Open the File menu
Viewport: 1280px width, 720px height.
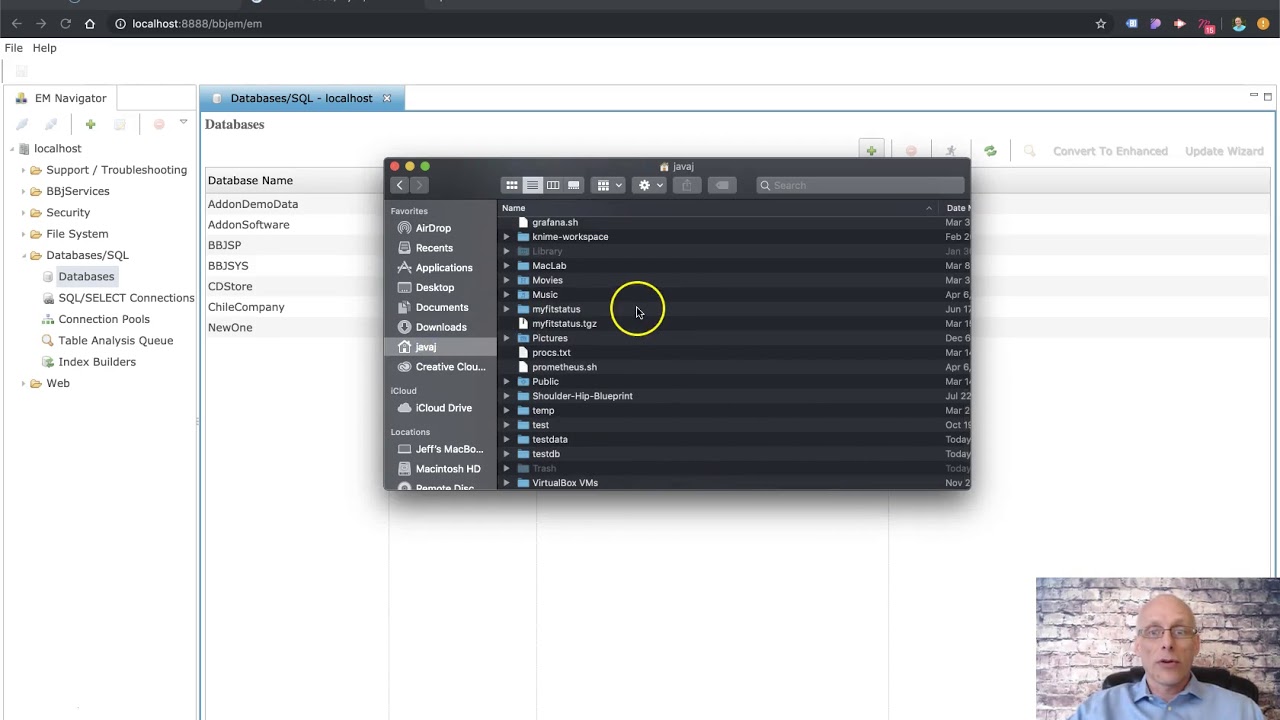14,48
